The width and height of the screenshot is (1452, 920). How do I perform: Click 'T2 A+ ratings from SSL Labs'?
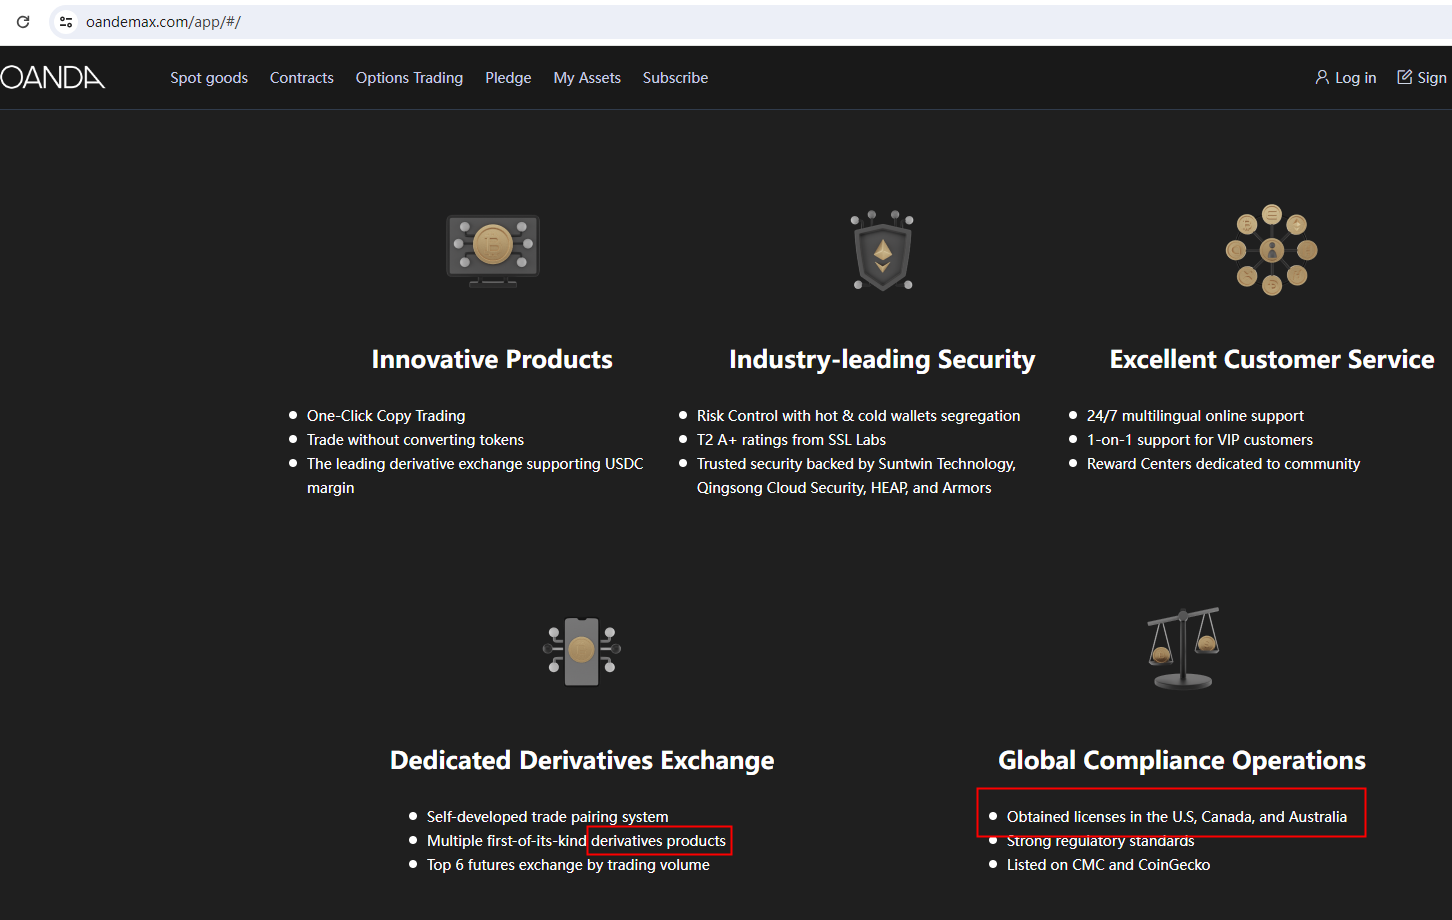click(x=791, y=440)
